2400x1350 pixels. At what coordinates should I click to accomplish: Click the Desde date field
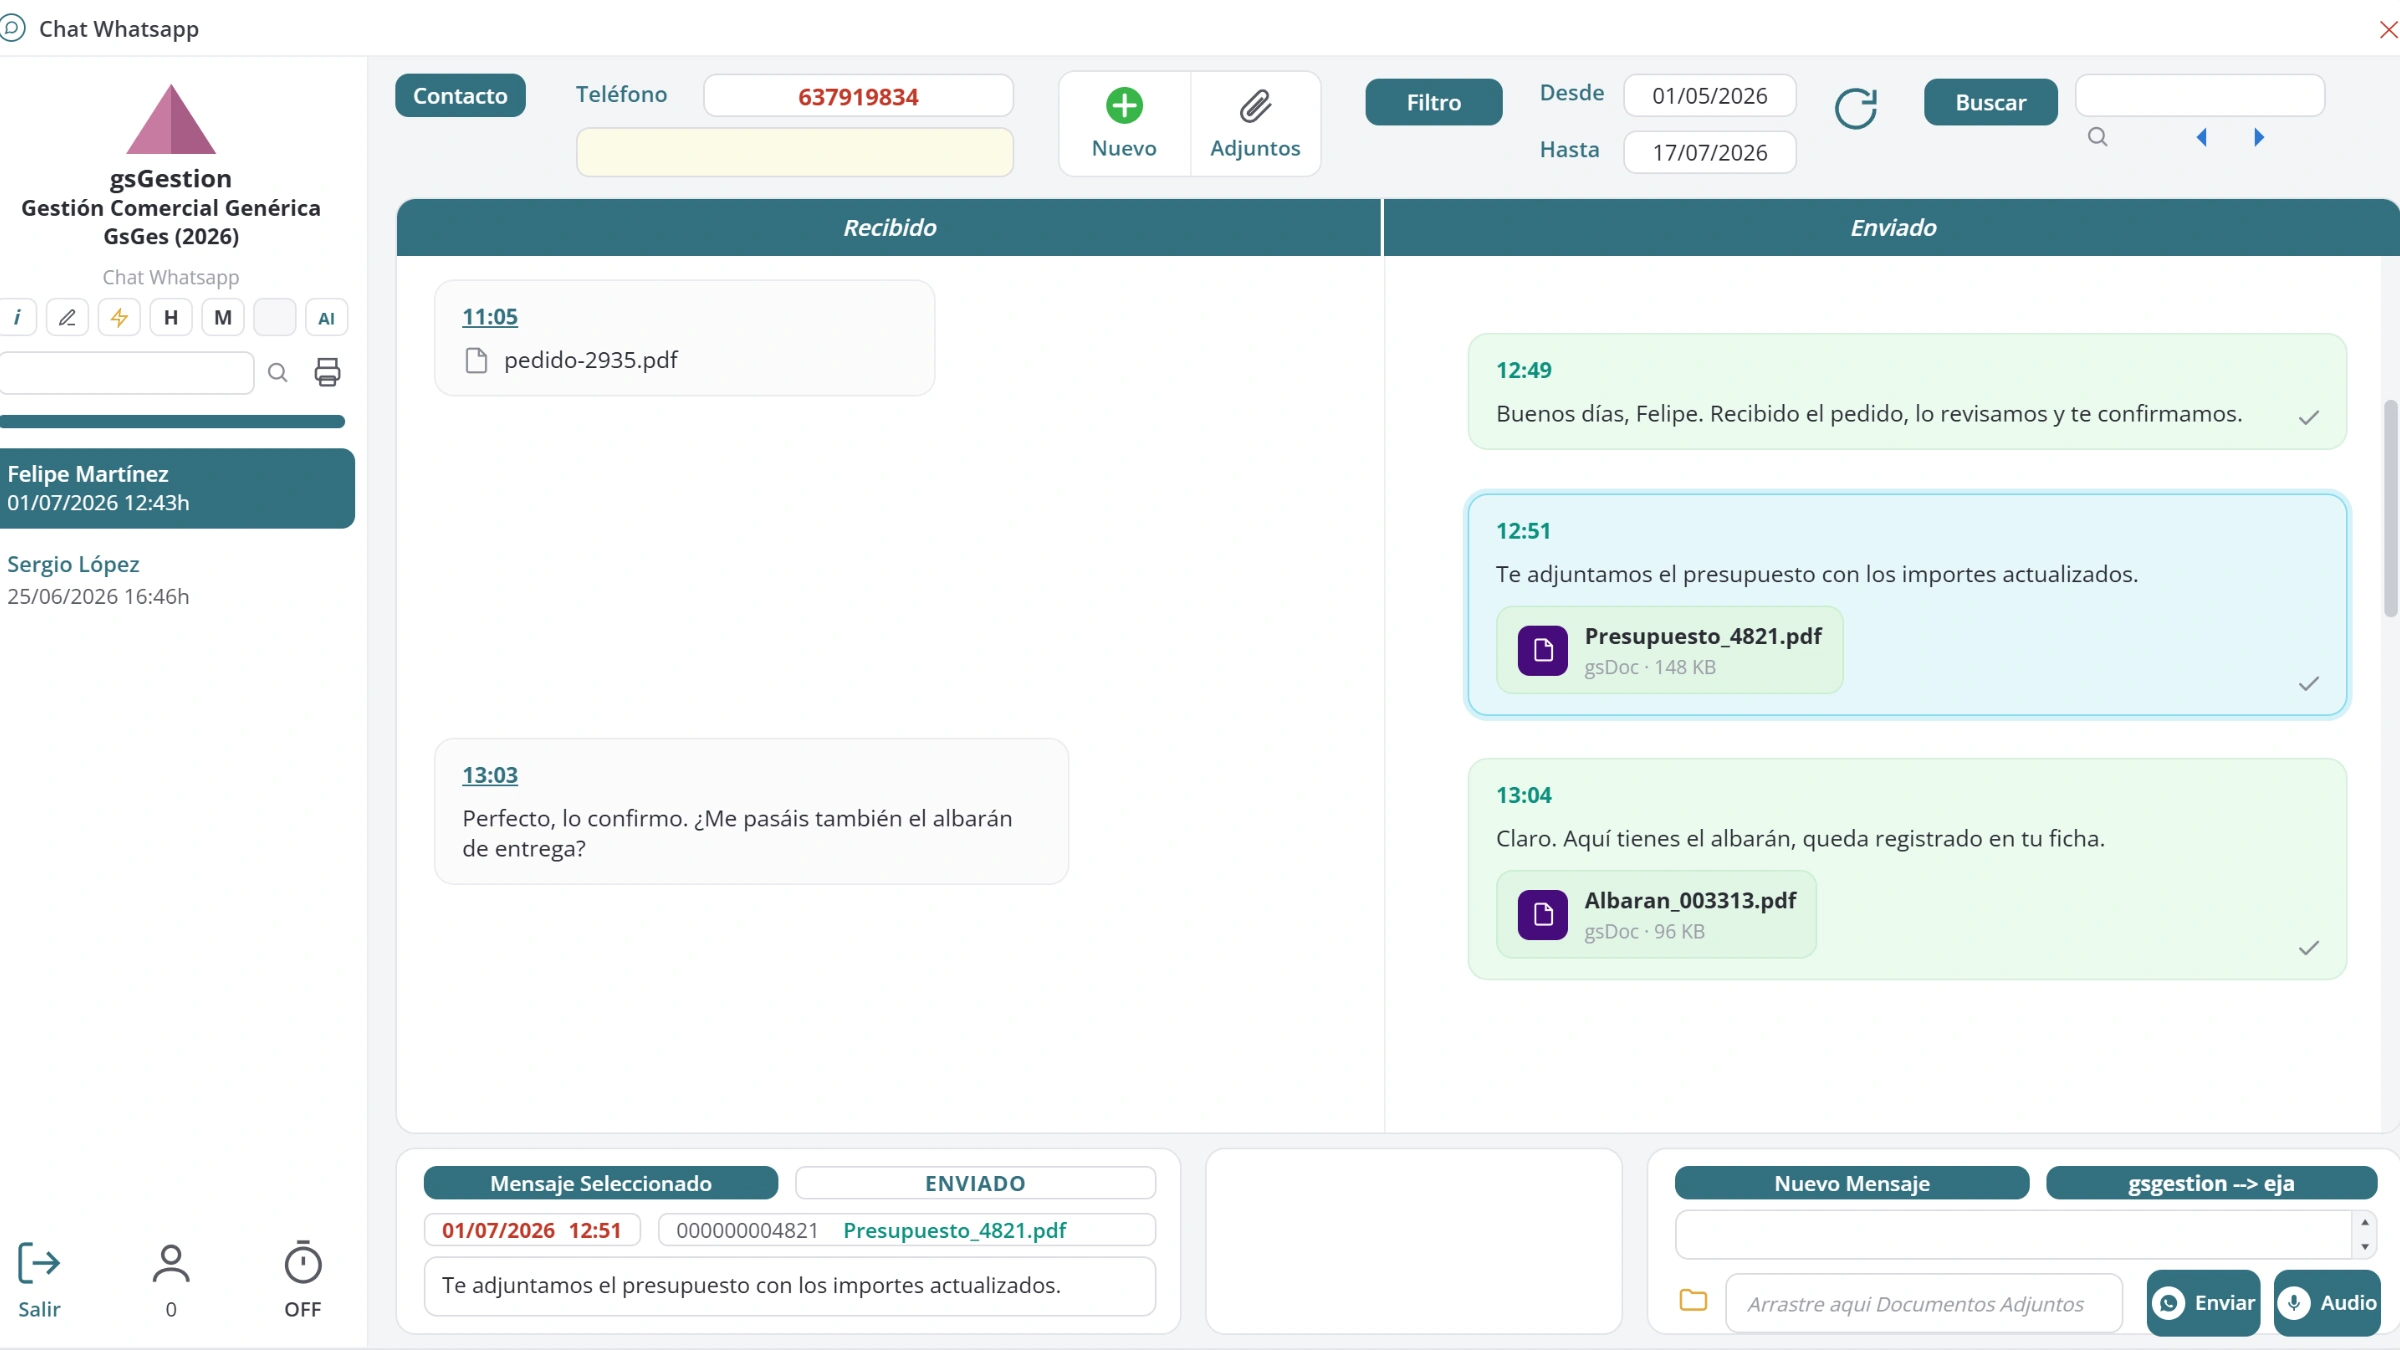click(1710, 96)
